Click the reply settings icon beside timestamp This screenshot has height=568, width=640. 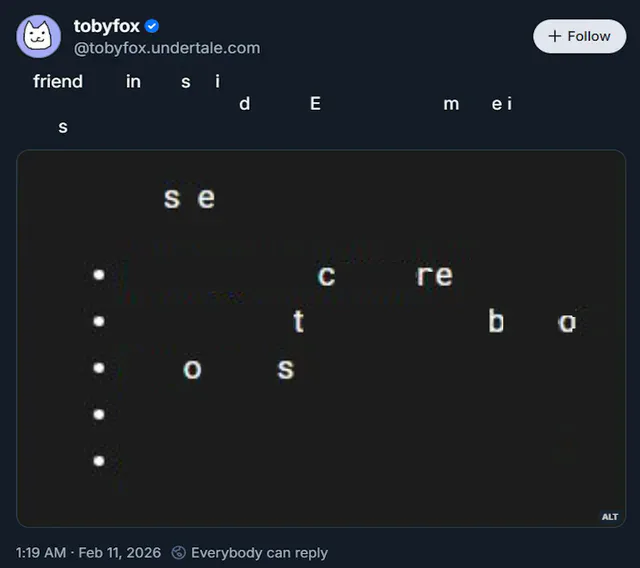coord(179,552)
